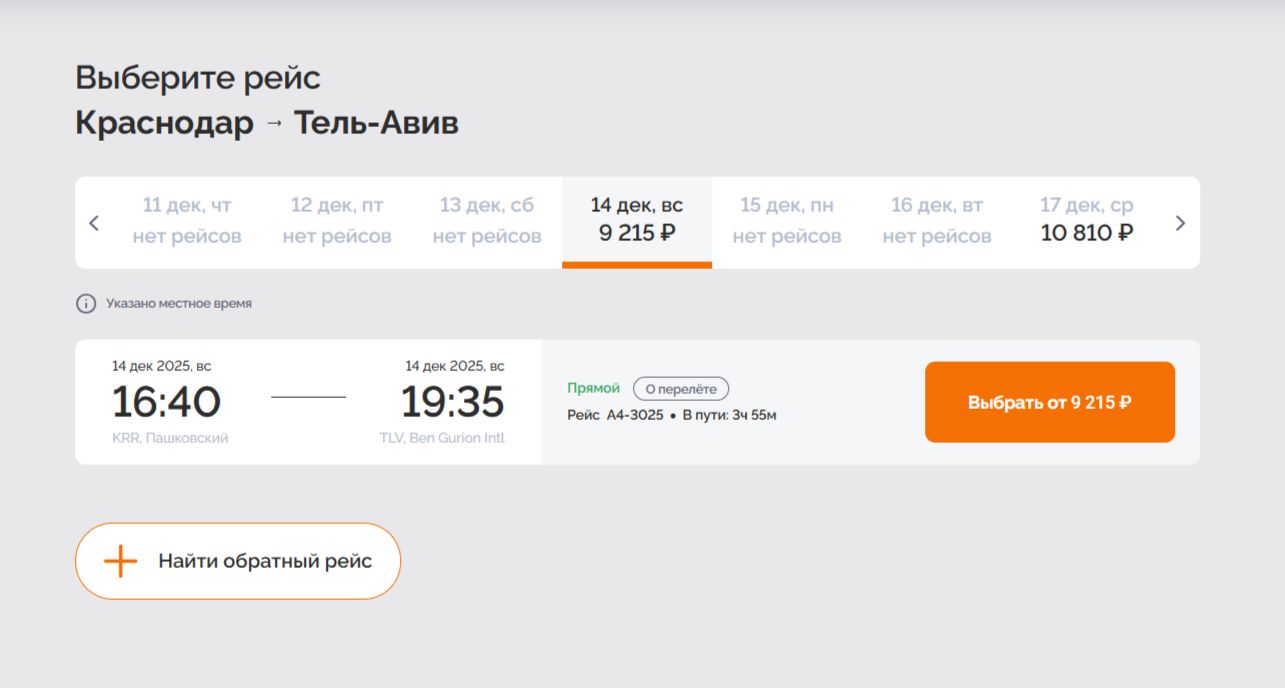Click the flight number A4-3025

pyautogui.click(x=634, y=415)
